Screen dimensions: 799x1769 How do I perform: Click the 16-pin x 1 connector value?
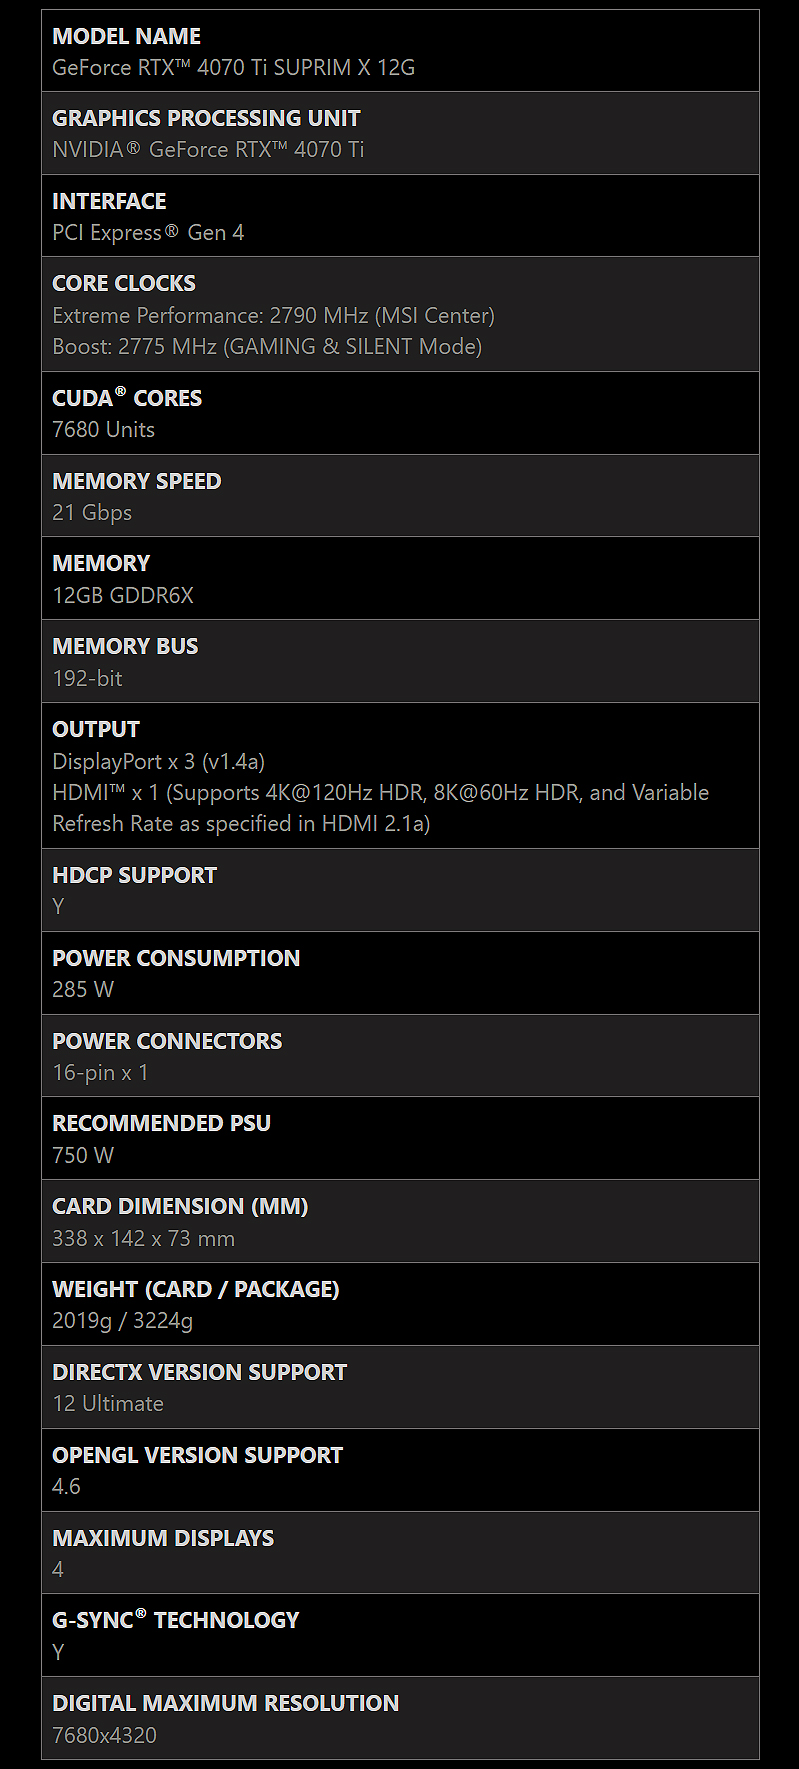100,1072
